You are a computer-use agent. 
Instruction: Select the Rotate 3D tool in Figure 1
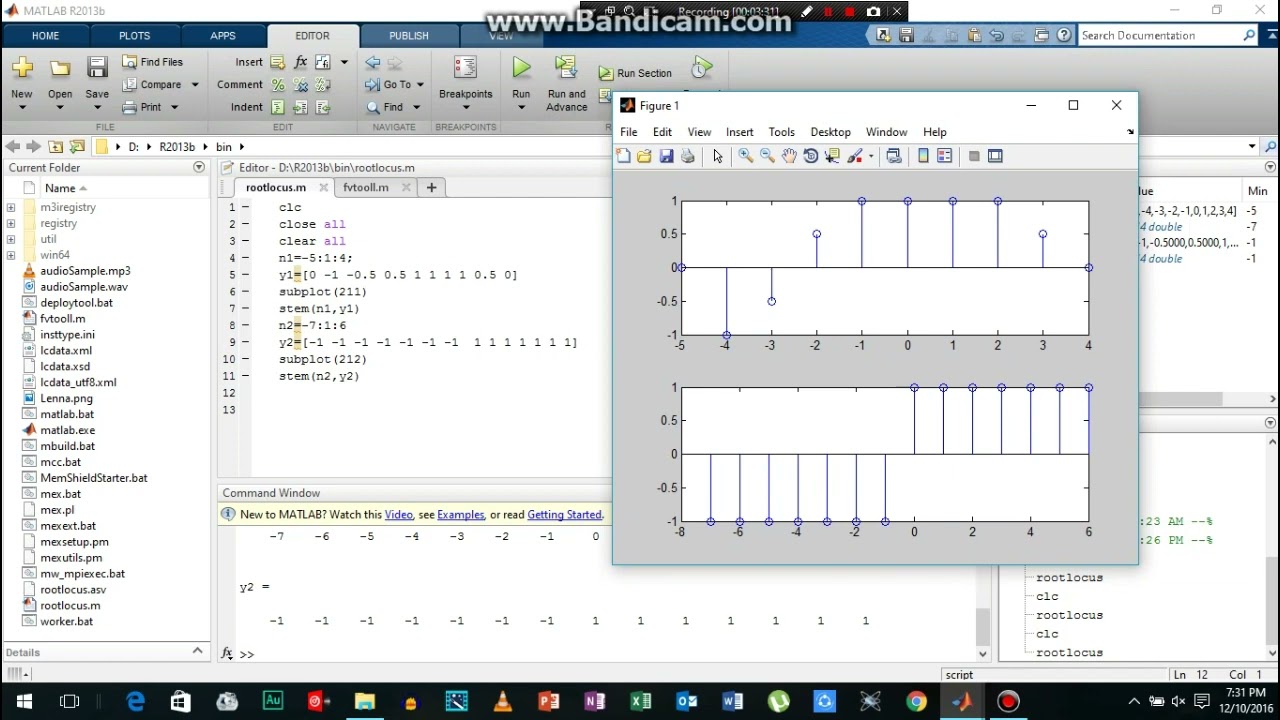point(811,156)
